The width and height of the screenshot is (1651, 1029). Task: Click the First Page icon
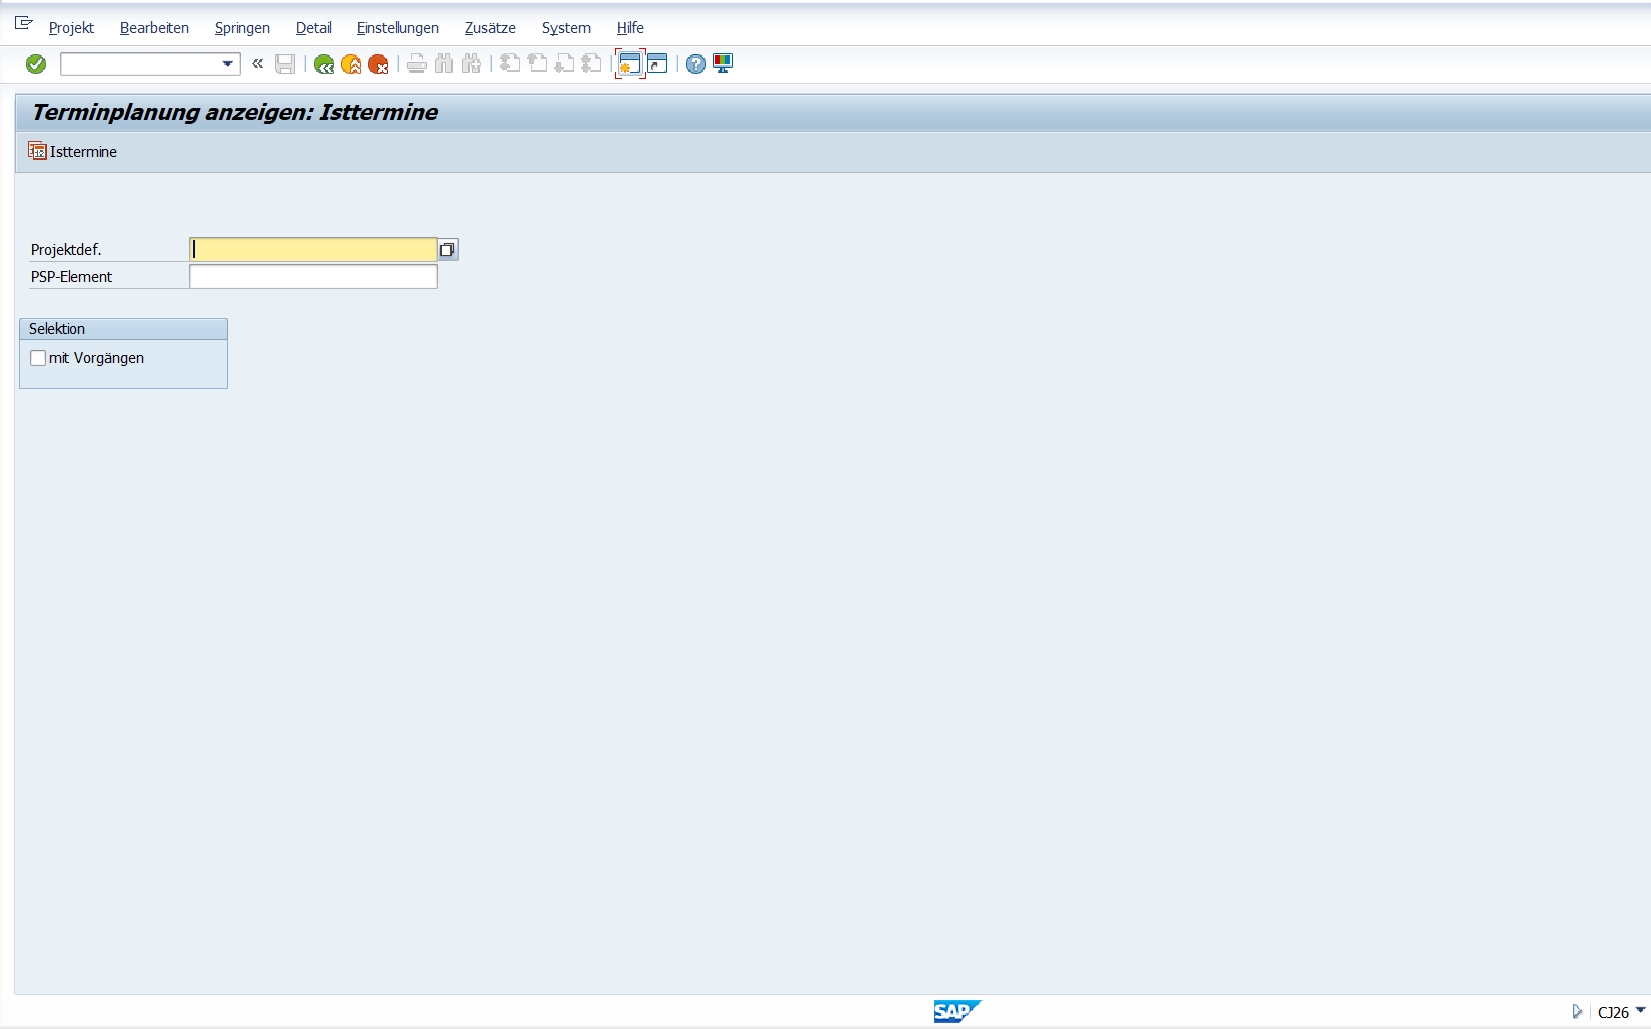[510, 64]
